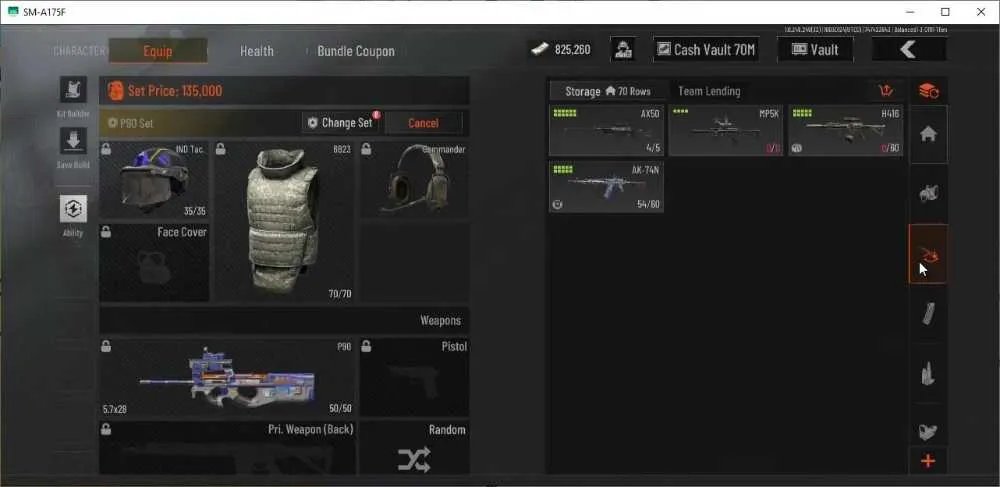Go back using the left chevron
The height and width of the screenshot is (487, 1000).
908,49
